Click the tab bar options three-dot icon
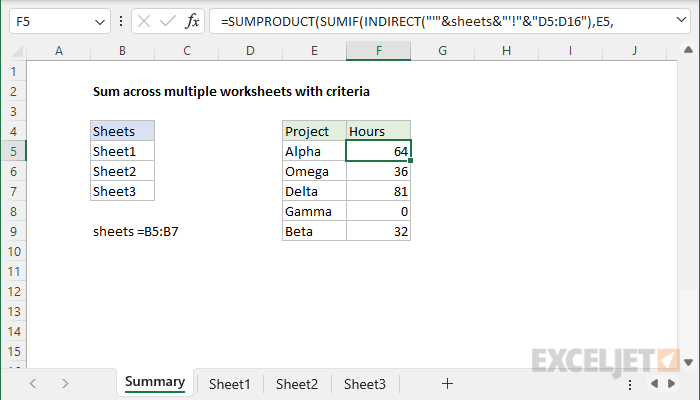This screenshot has width=700, height=400. click(x=630, y=384)
